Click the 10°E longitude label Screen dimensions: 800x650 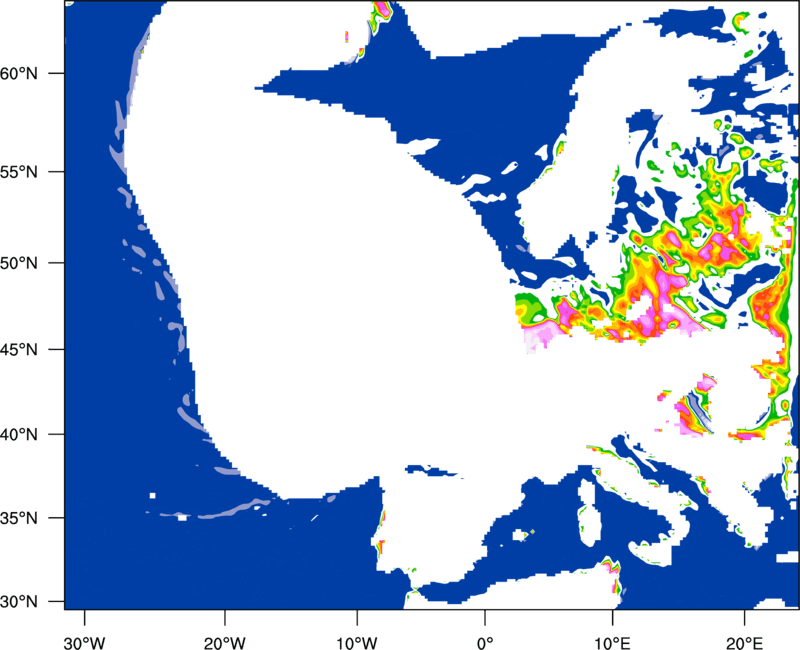(x=612, y=643)
